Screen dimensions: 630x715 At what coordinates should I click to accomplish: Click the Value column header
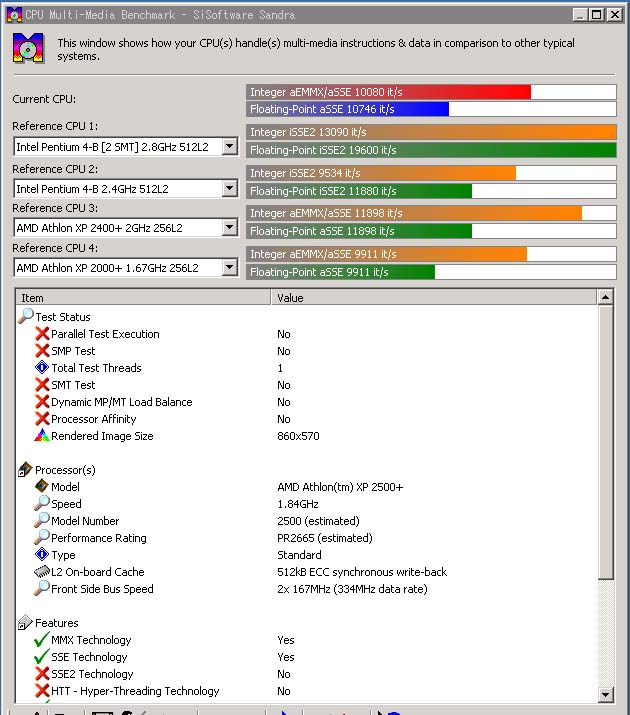point(434,298)
